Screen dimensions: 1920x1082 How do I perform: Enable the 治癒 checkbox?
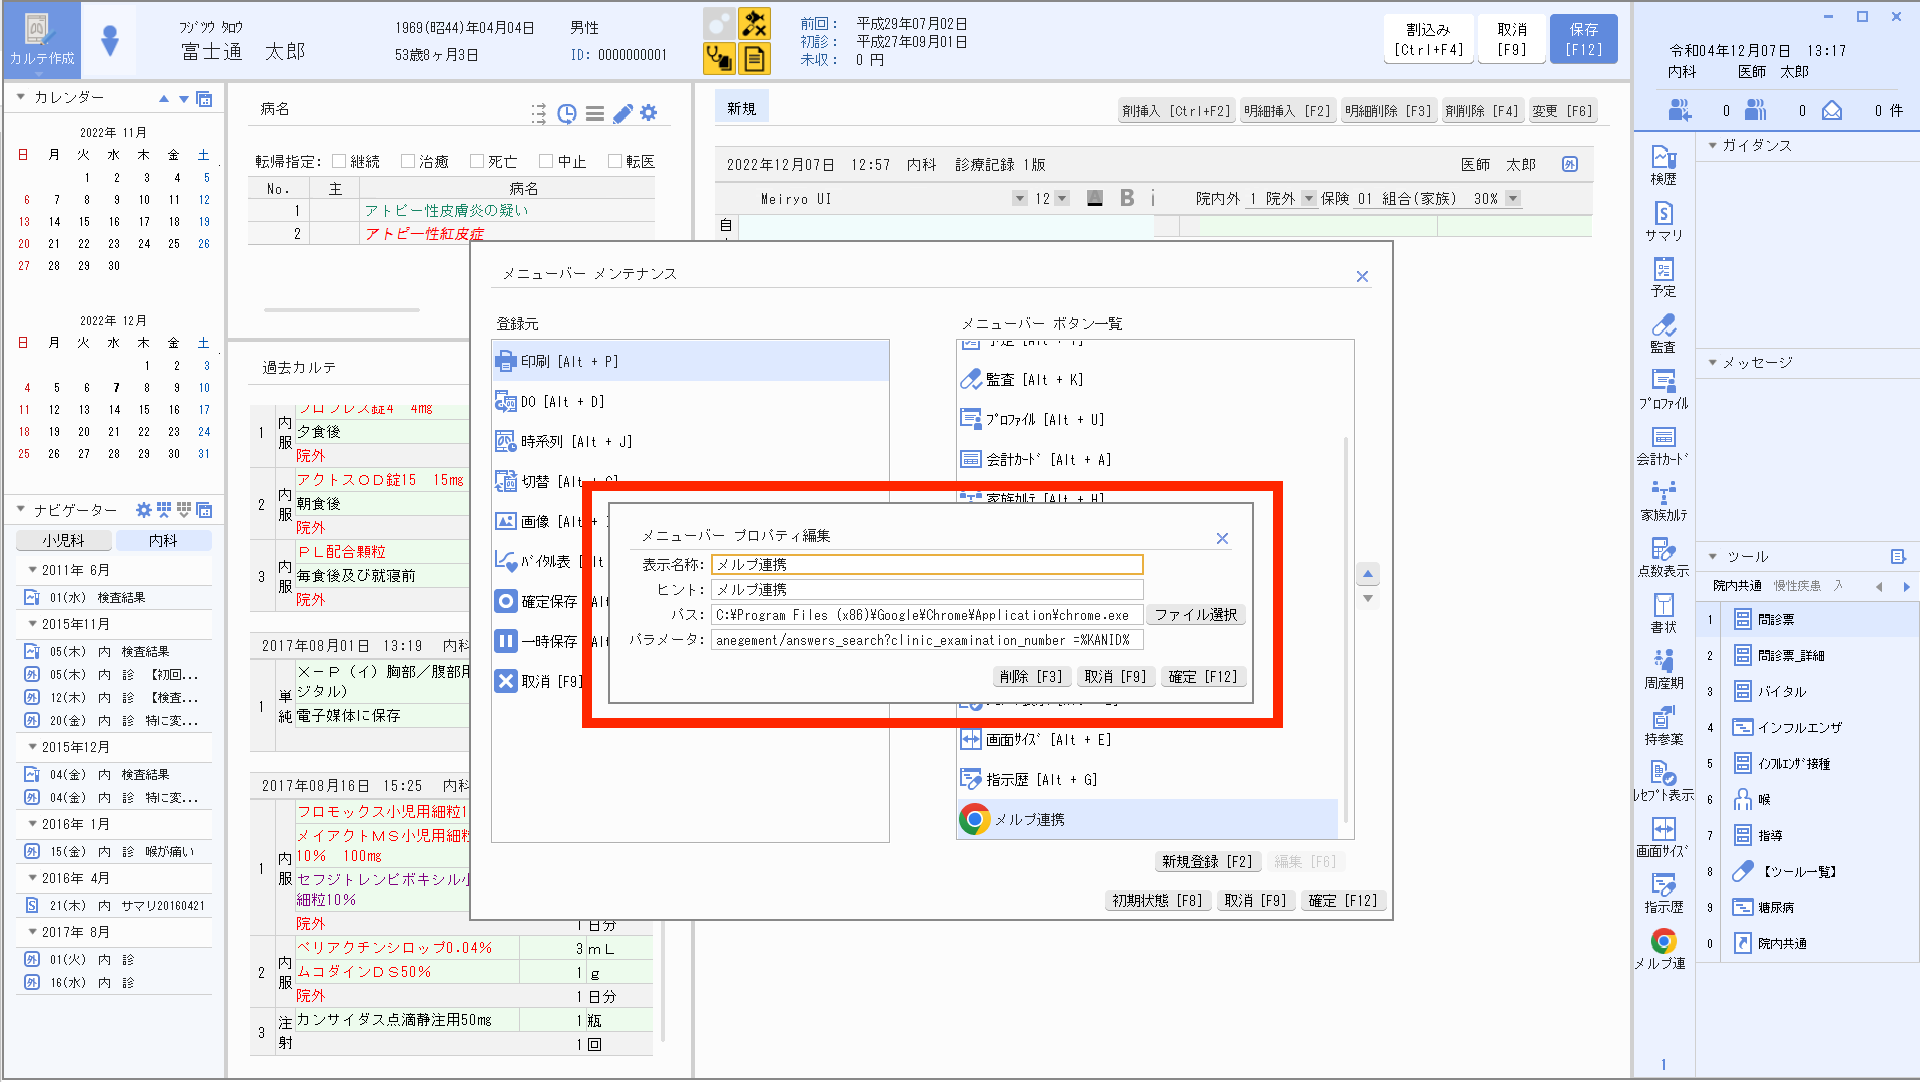click(x=408, y=160)
